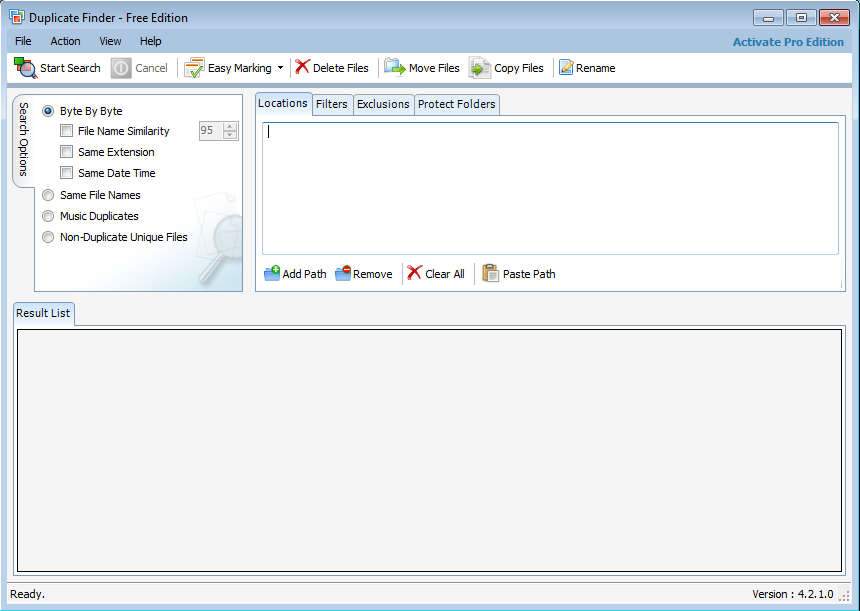This screenshot has height=611, width=860.
Task: Close the Duplicate Finder window
Action: (x=834, y=18)
